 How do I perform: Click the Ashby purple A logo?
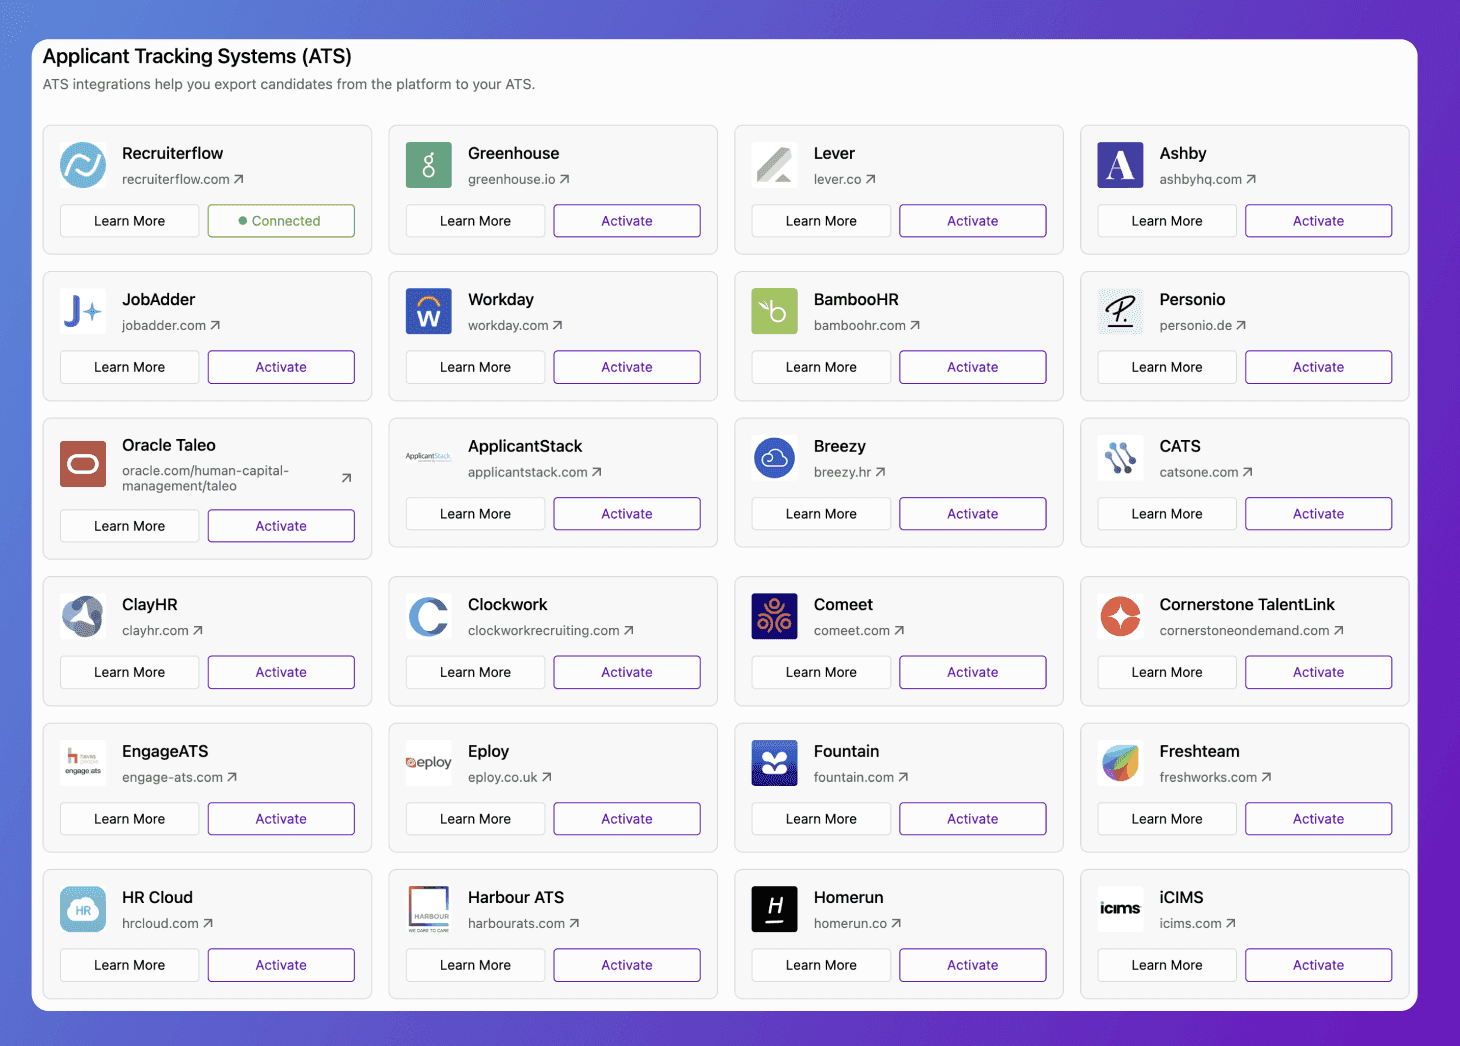pos(1121,165)
